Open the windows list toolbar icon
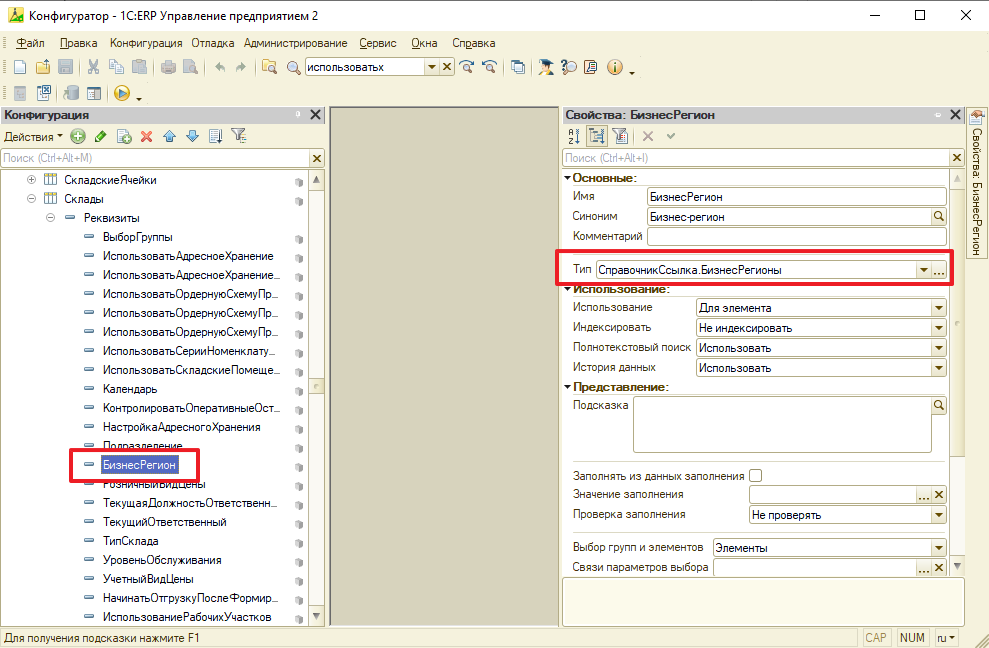 (x=518, y=67)
